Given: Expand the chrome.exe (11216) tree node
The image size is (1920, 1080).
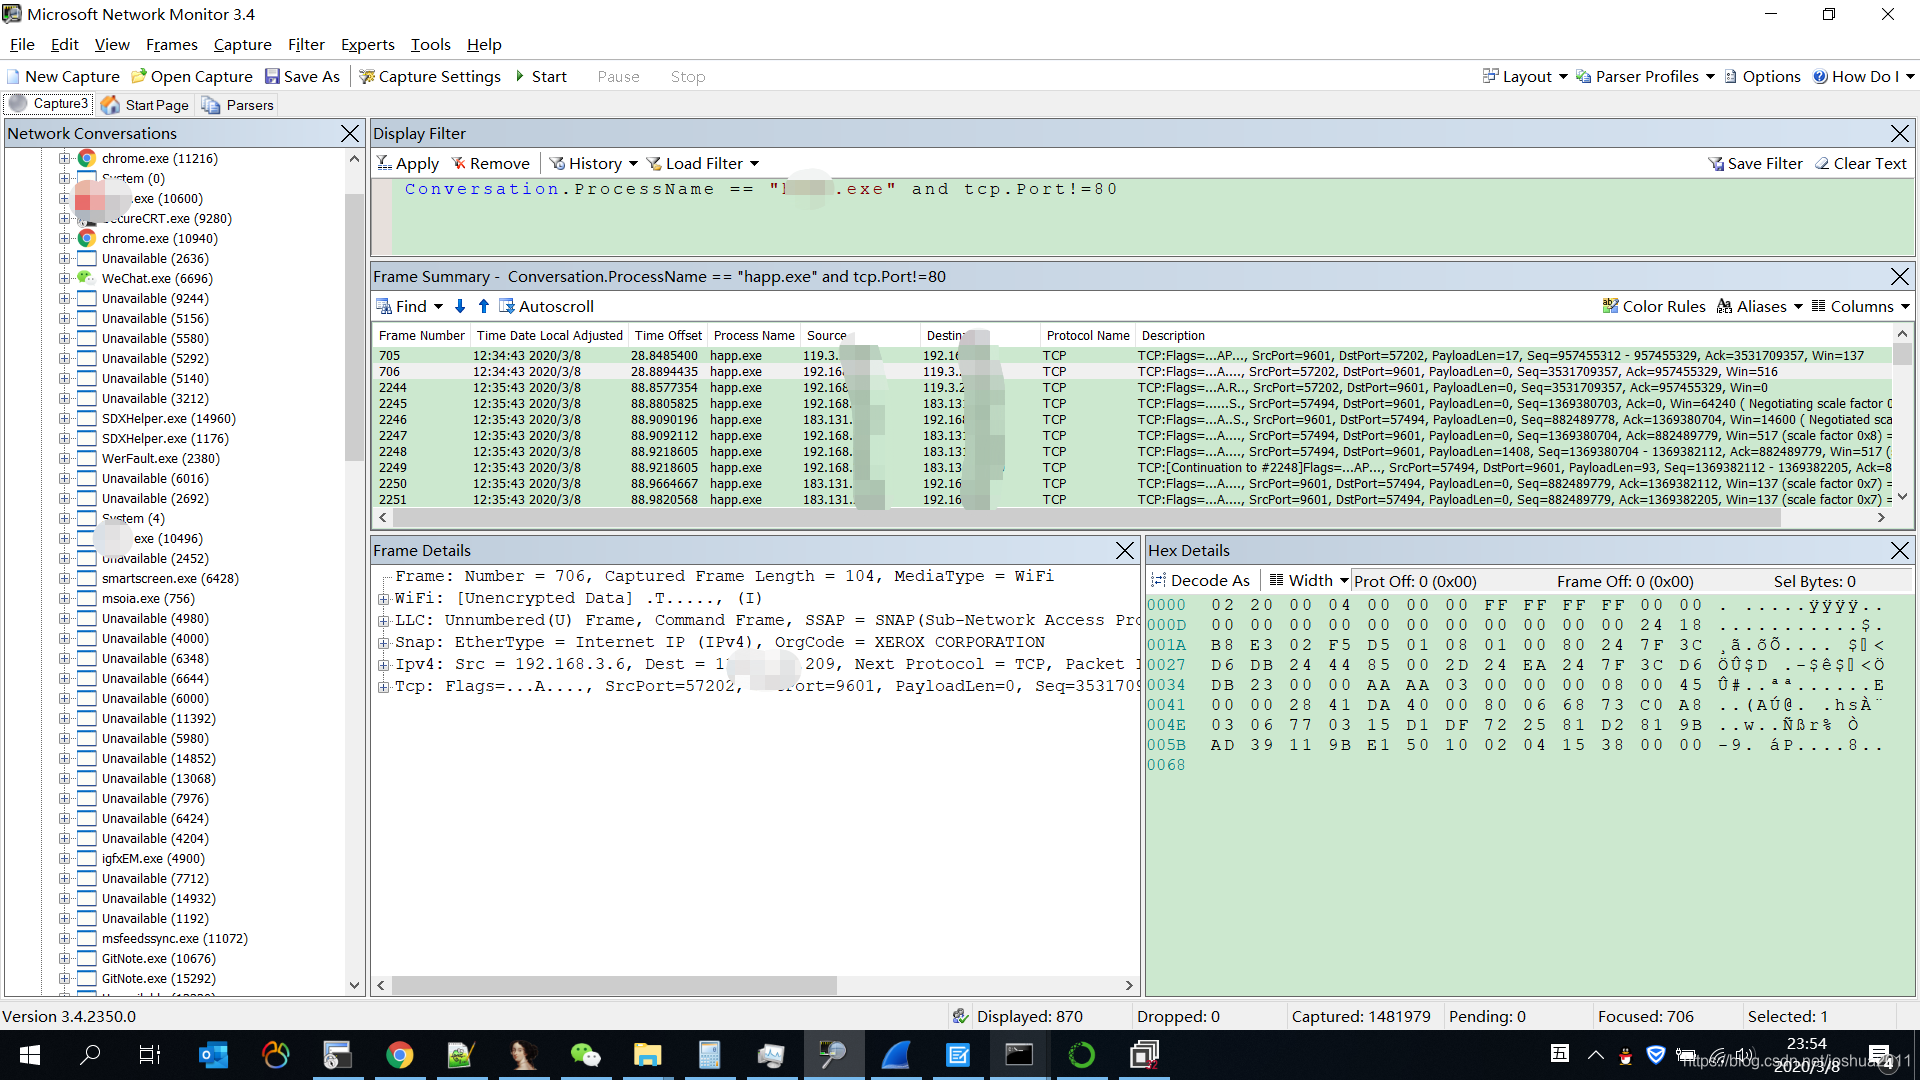Looking at the screenshot, I should [64, 159].
